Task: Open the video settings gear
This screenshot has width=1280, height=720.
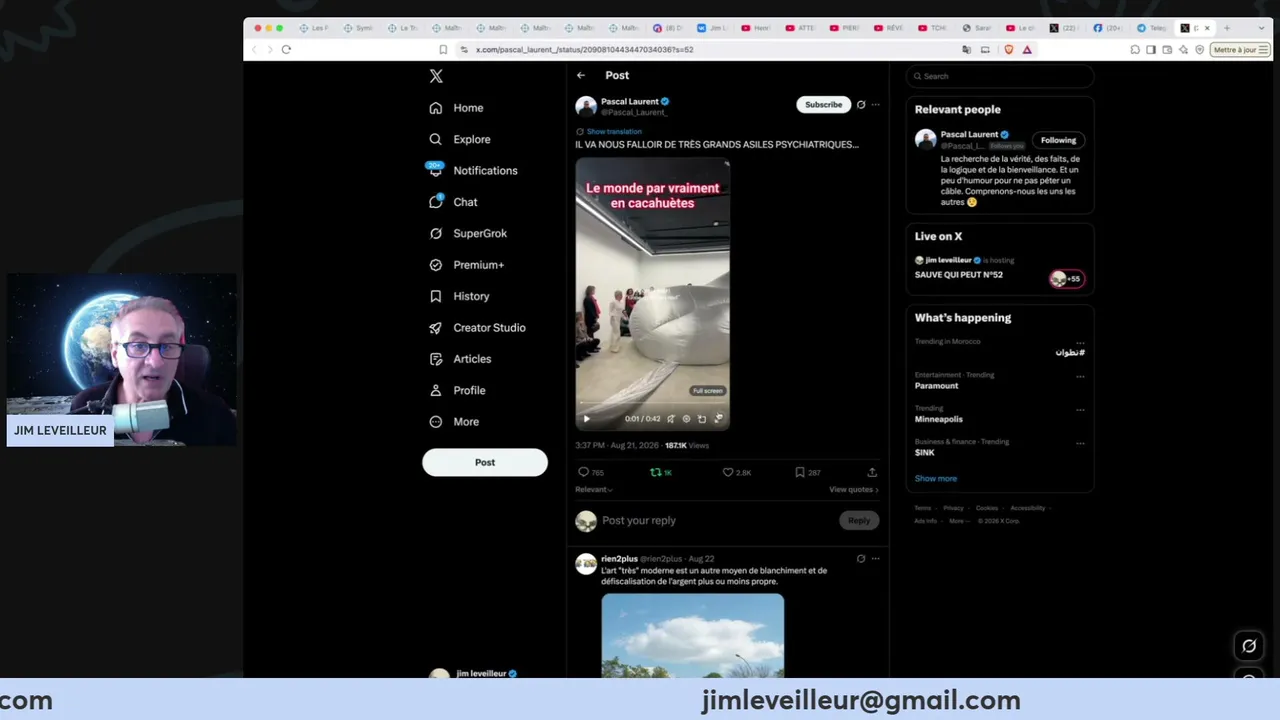Action: [686, 419]
